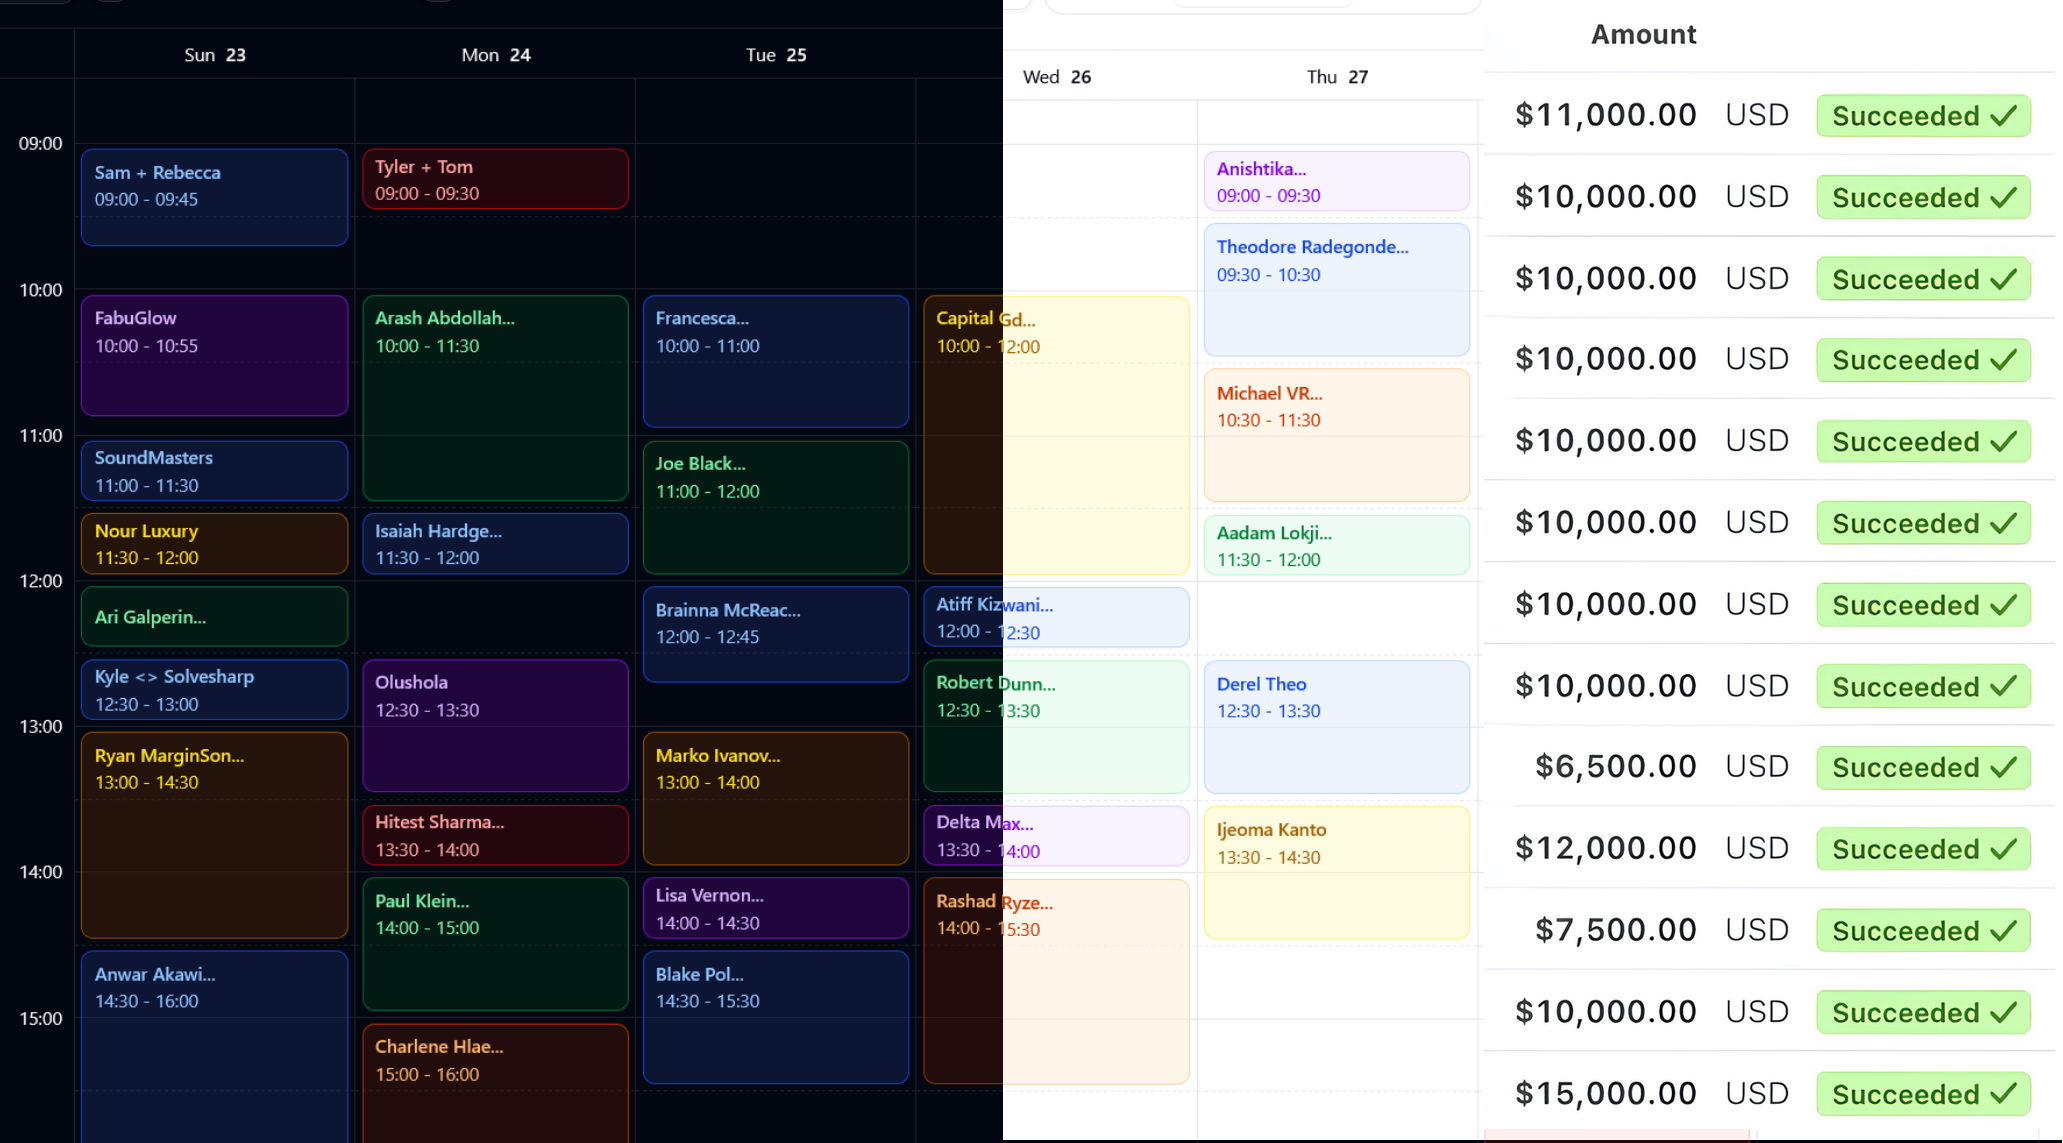Screen dimensions: 2063x1143
Task: Open the Marko Ivanov 13:00 event
Action: 775,798
